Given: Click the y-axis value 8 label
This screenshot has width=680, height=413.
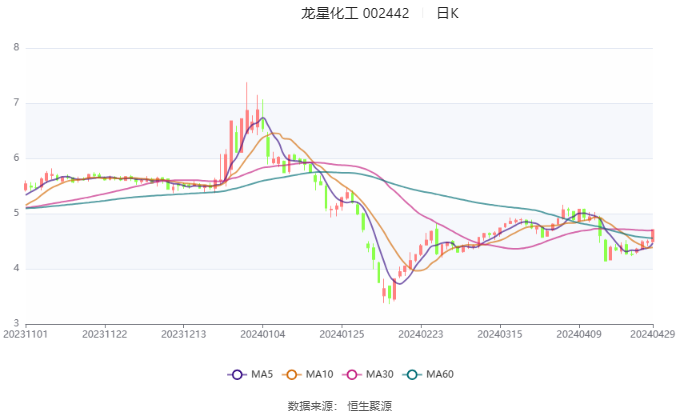Looking at the screenshot, I should click(x=16, y=47).
